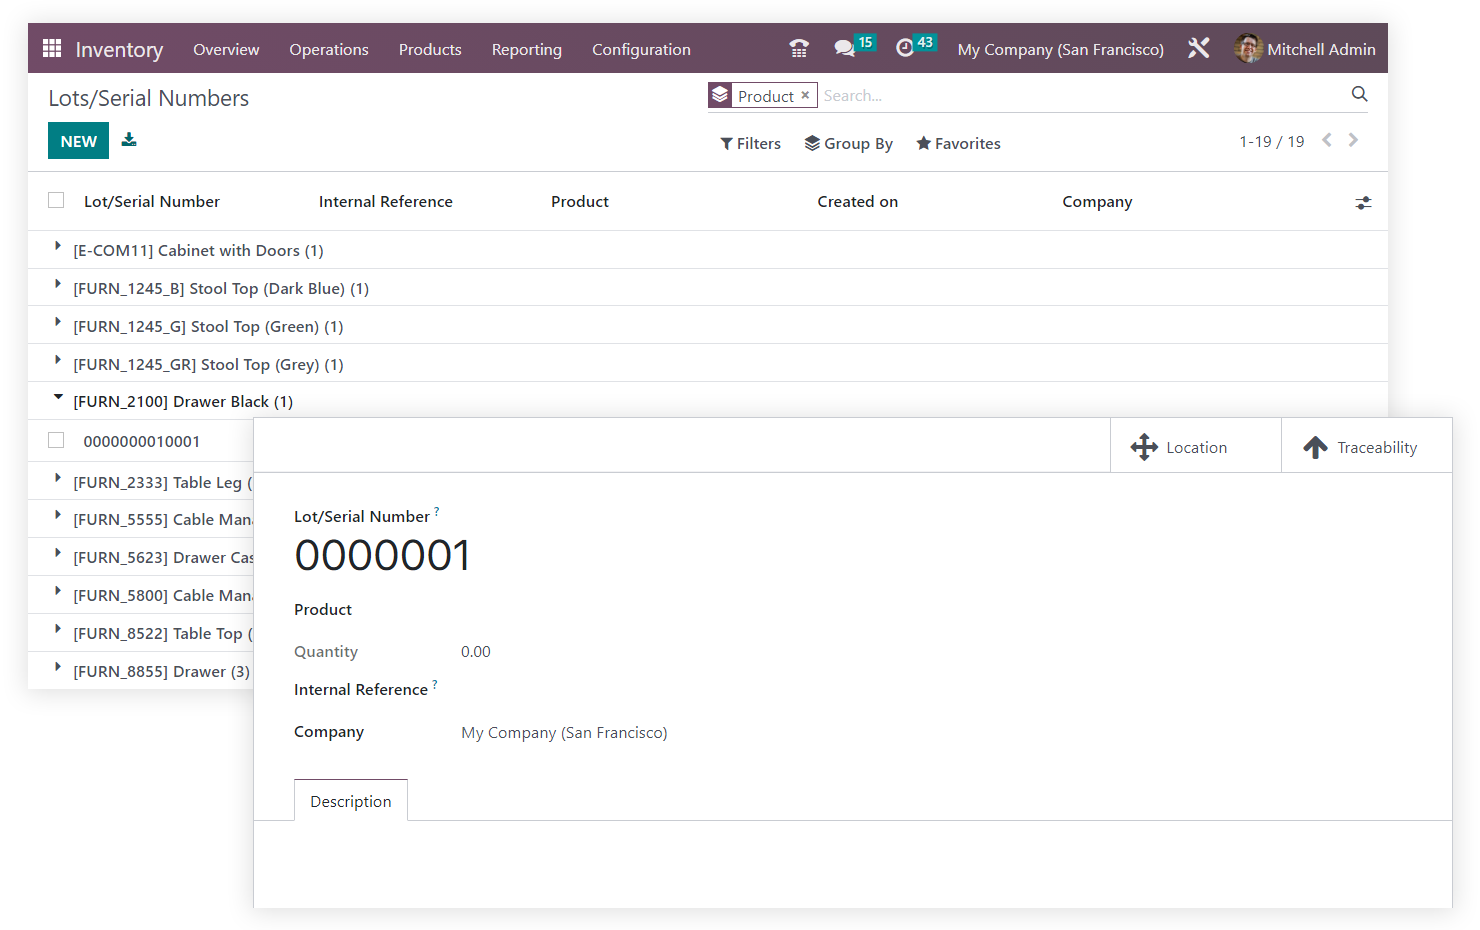Viewport: 1480px width, 930px height.
Task: Check the 0000000010001 serial number row
Action: pos(55,440)
